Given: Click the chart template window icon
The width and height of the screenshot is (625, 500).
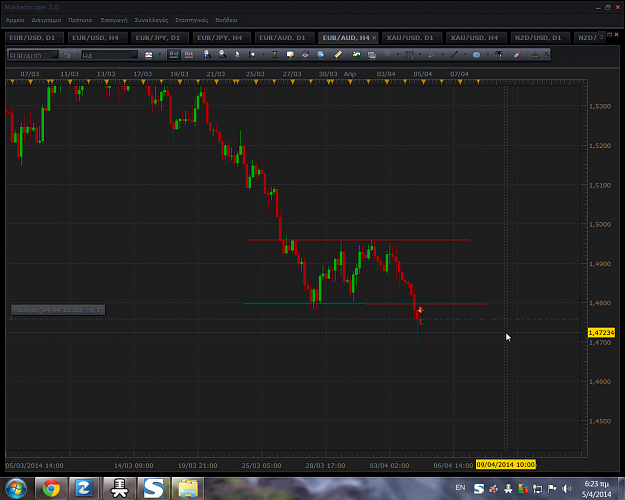Looking at the screenshot, I should [x=371, y=55].
